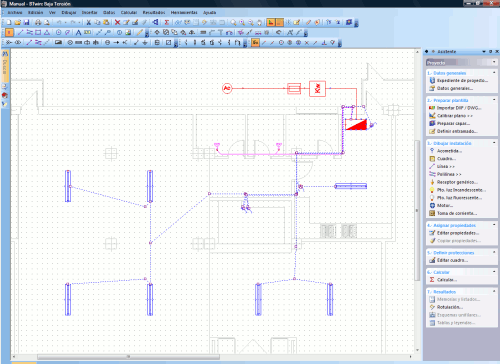Open the Proyecto dropdown in Asistente panel
Image resolution: width=500 pixels, height=364 pixels.
(462, 62)
